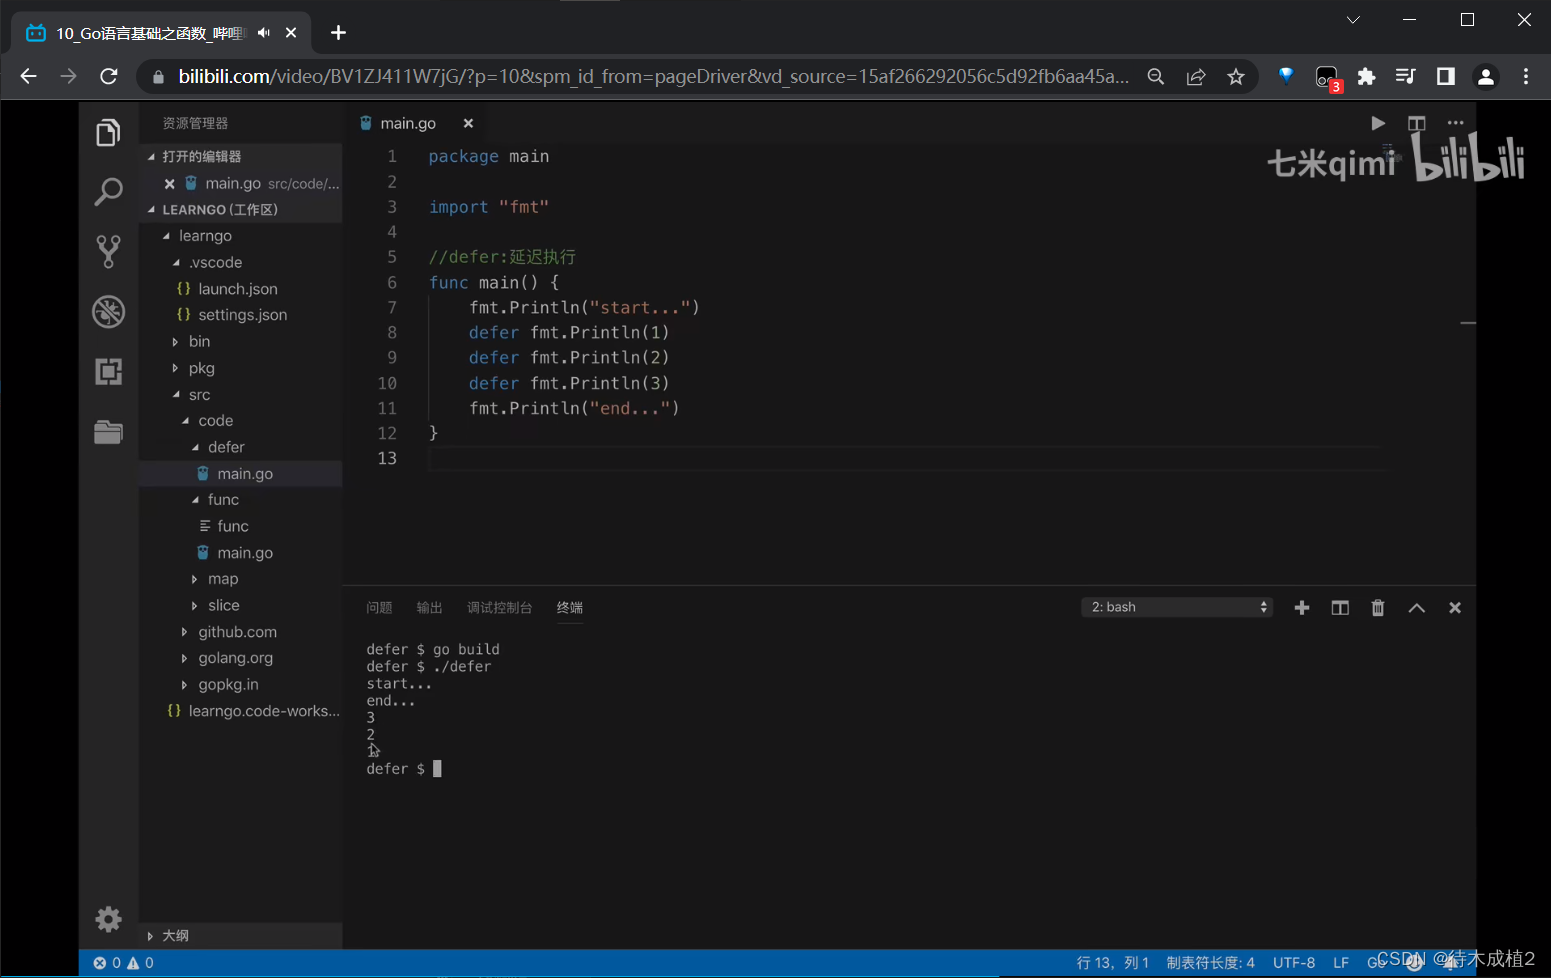The image size is (1551, 978).
Task: Close the terminal panel
Action: coord(1455,608)
